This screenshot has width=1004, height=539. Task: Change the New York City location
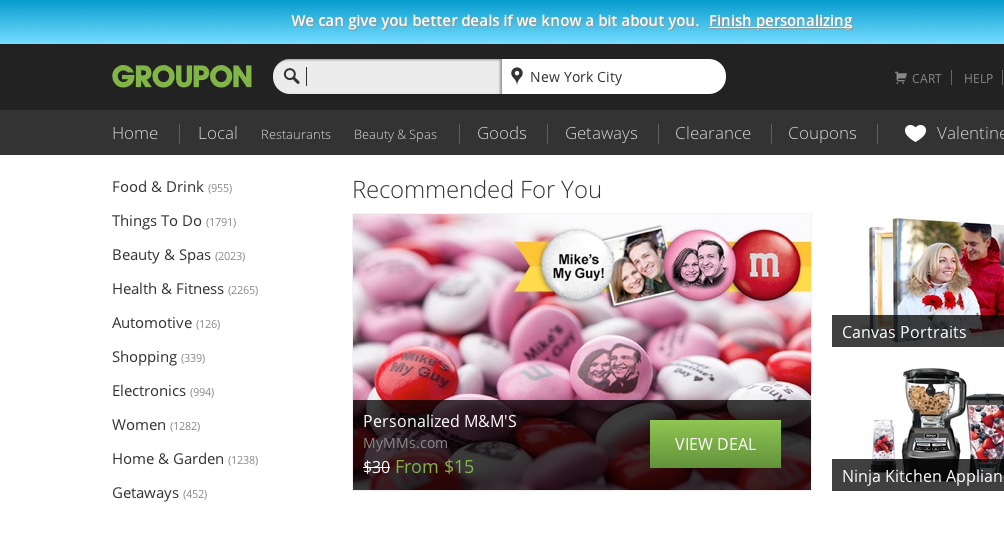click(x=613, y=77)
